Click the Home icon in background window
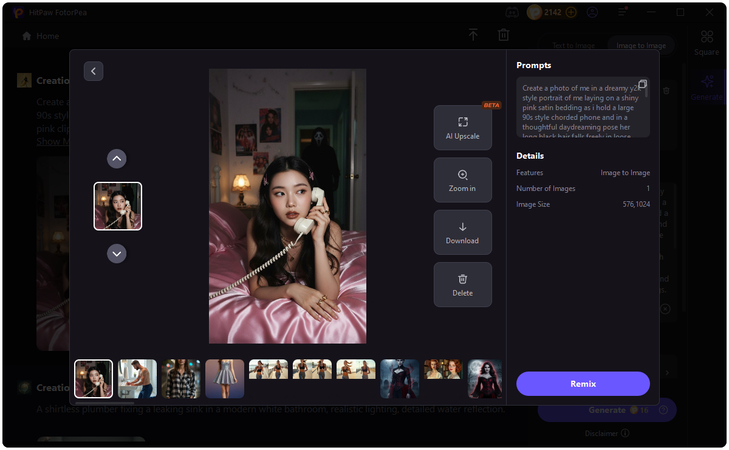The image size is (729, 450). click(27, 36)
